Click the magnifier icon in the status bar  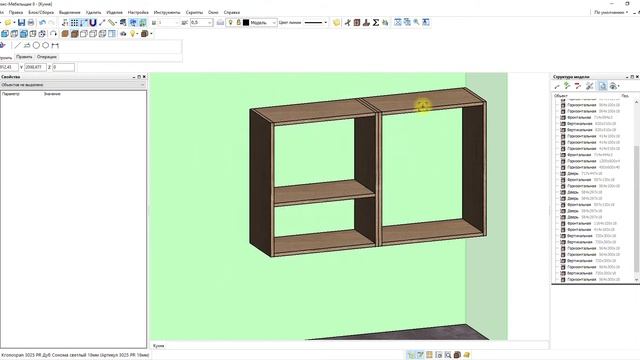point(448,355)
